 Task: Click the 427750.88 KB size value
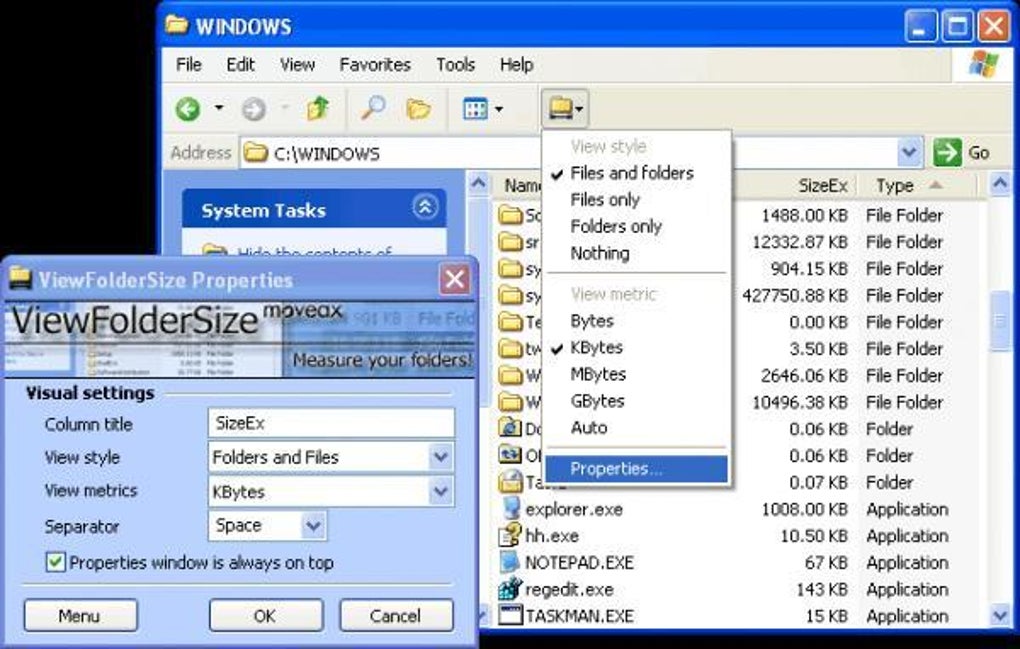[x=794, y=295]
